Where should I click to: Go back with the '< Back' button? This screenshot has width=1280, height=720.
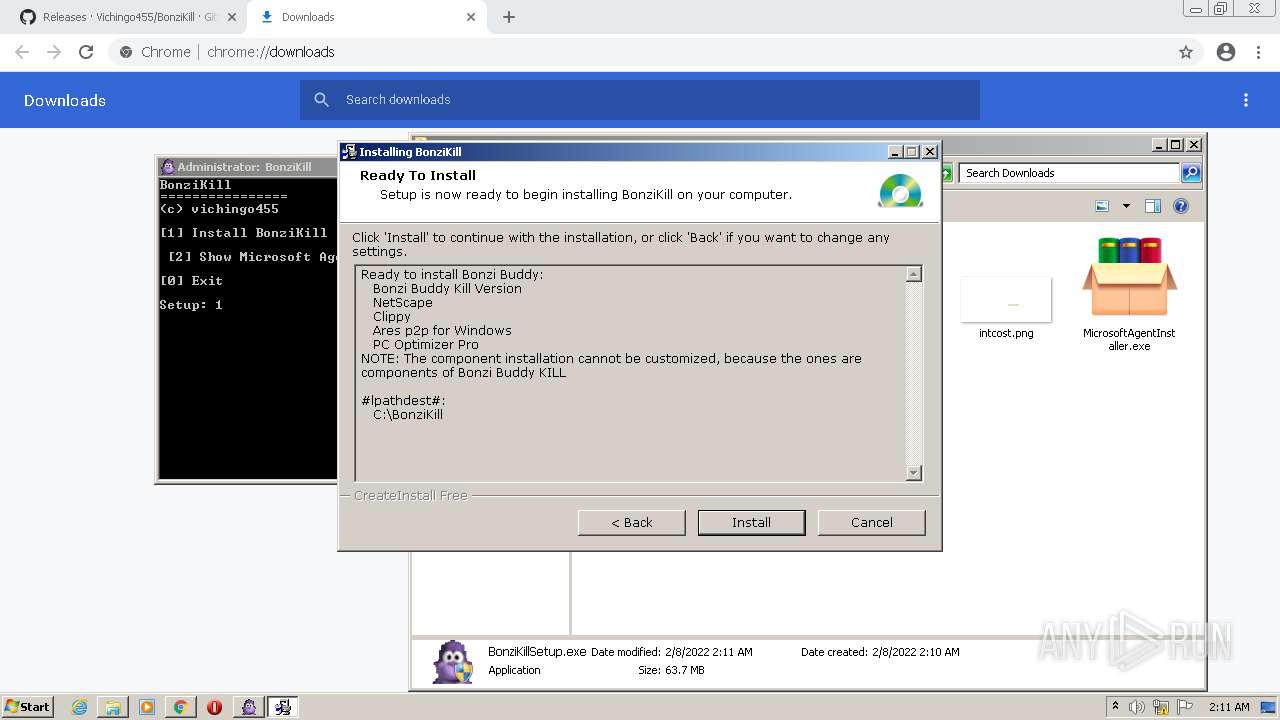[631, 522]
